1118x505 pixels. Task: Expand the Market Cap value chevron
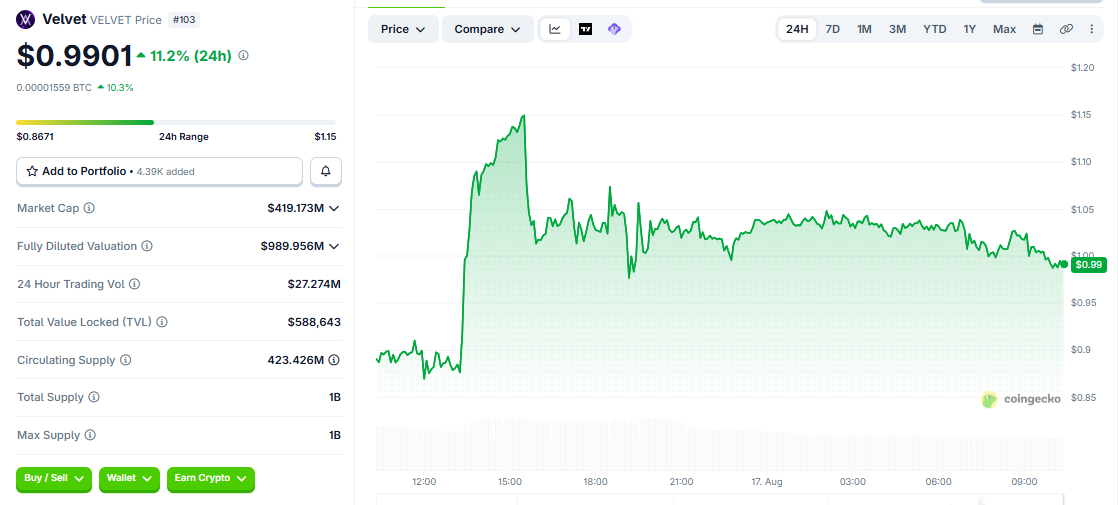[334, 208]
